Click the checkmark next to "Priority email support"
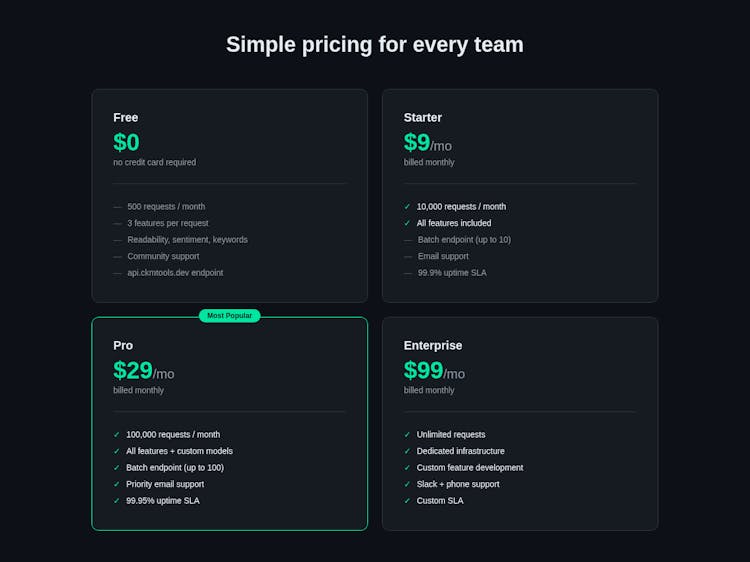The image size is (750, 562). [x=117, y=484]
